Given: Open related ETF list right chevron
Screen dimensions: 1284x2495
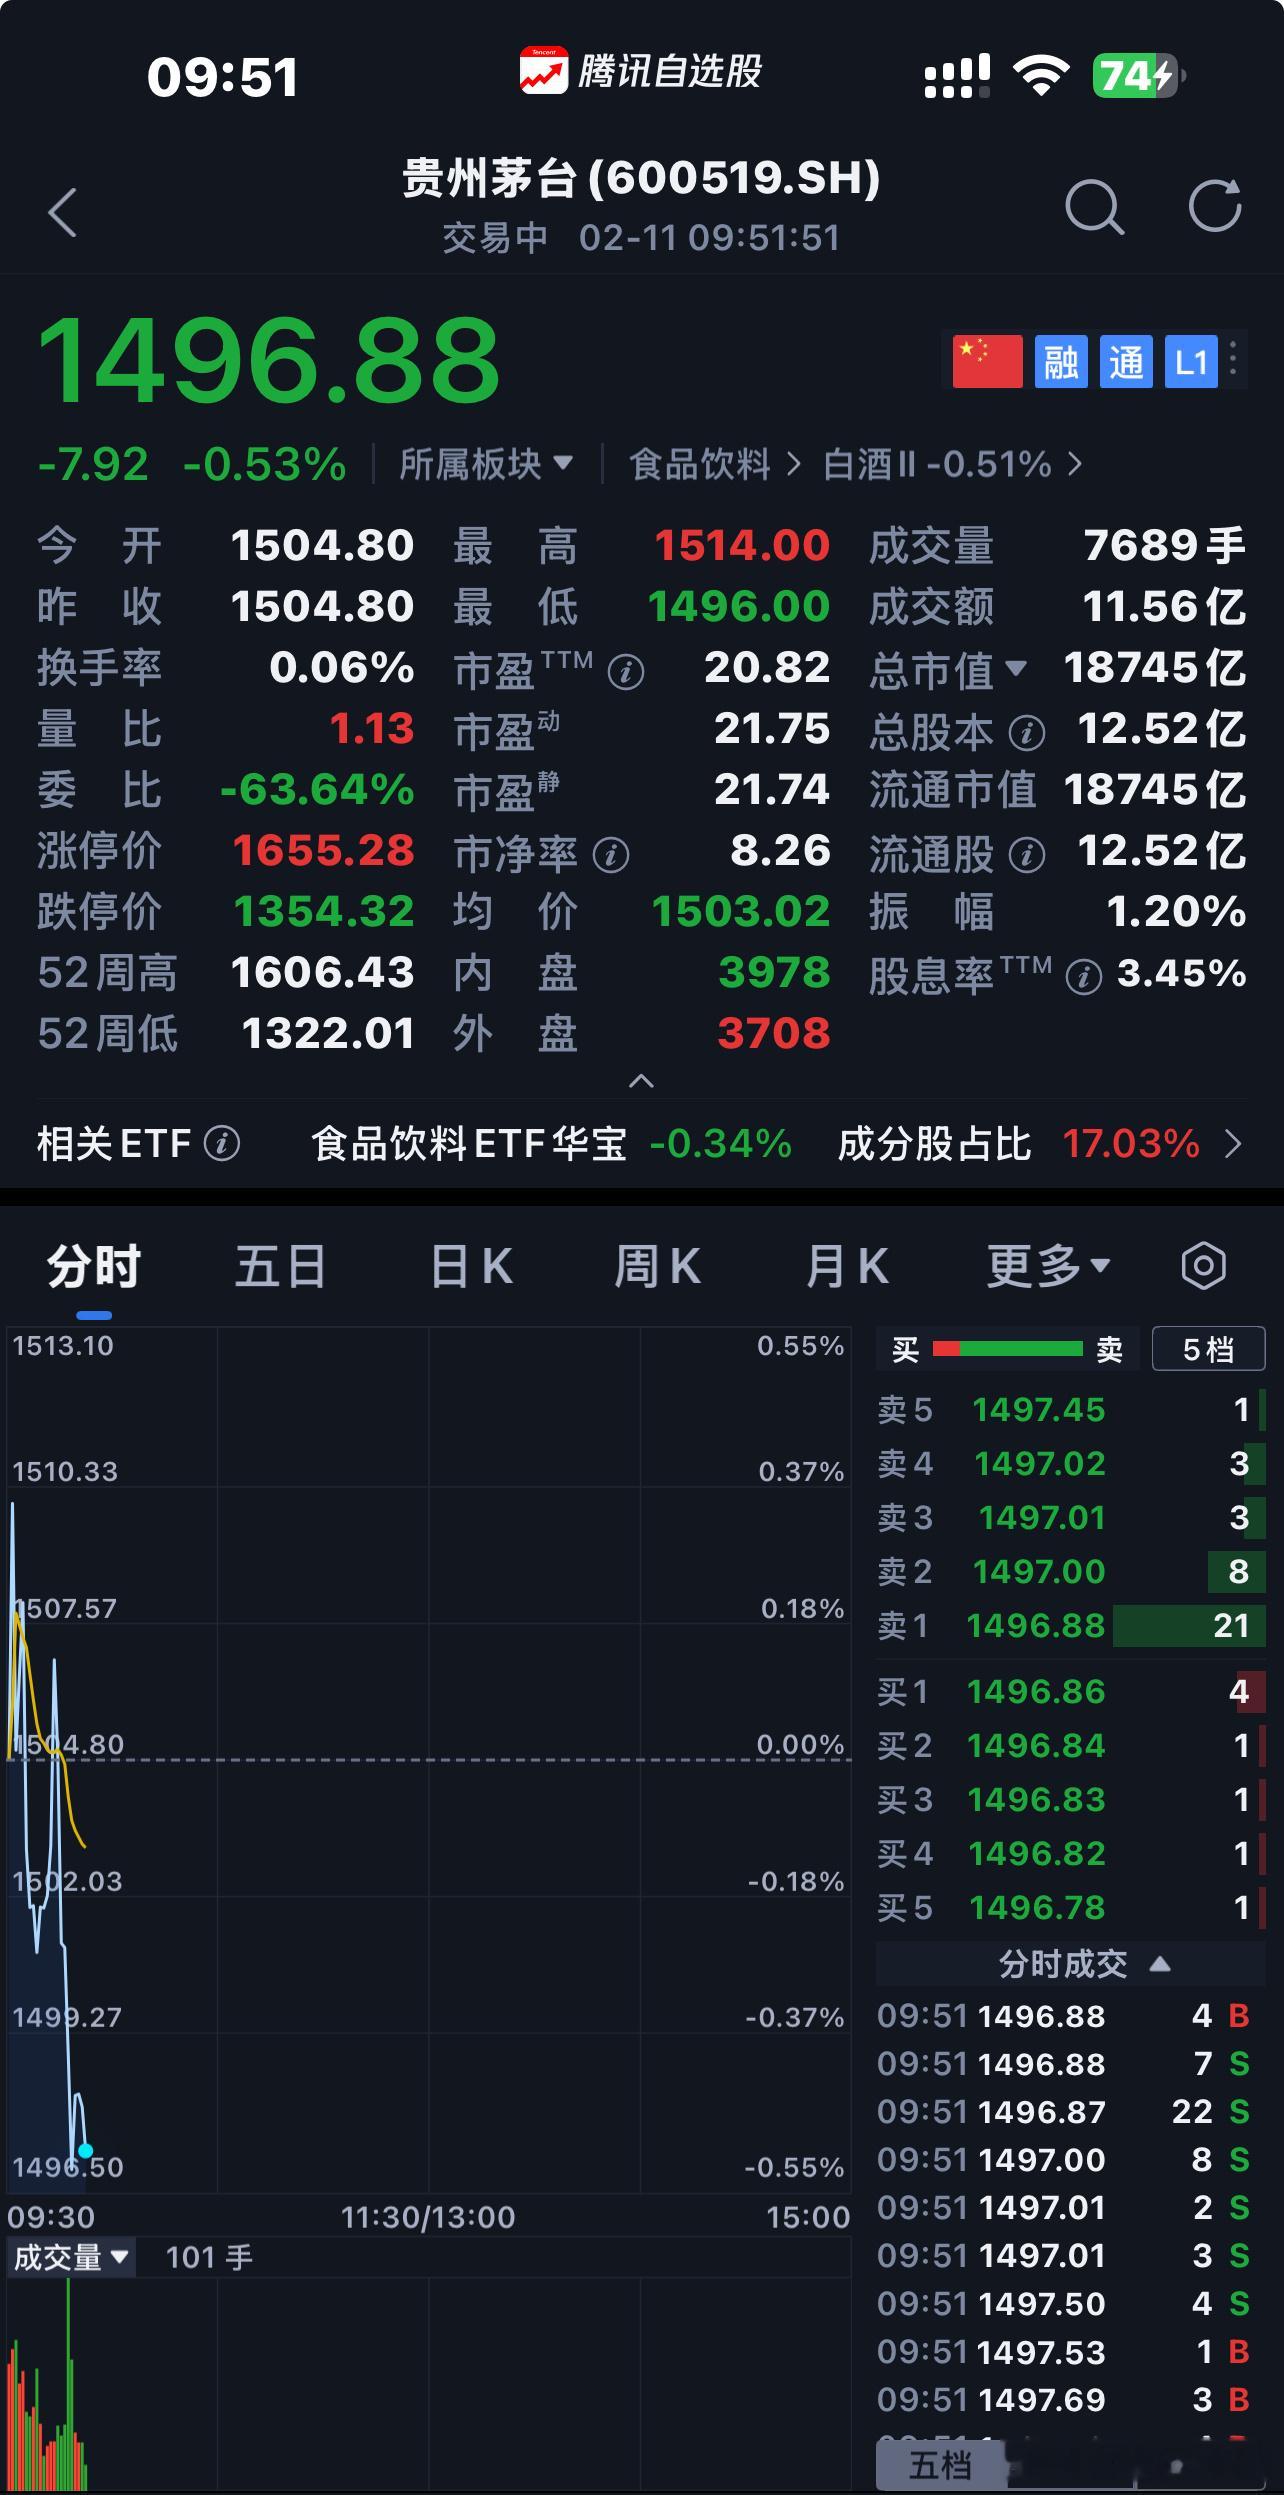Looking at the screenshot, I should (1234, 1143).
